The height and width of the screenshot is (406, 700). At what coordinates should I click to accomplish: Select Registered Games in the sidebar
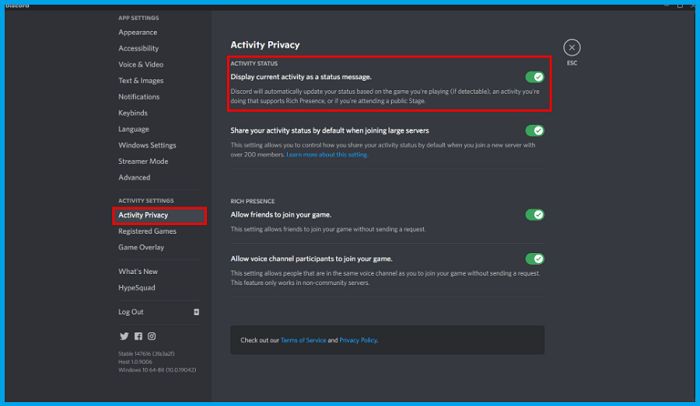[x=147, y=231]
